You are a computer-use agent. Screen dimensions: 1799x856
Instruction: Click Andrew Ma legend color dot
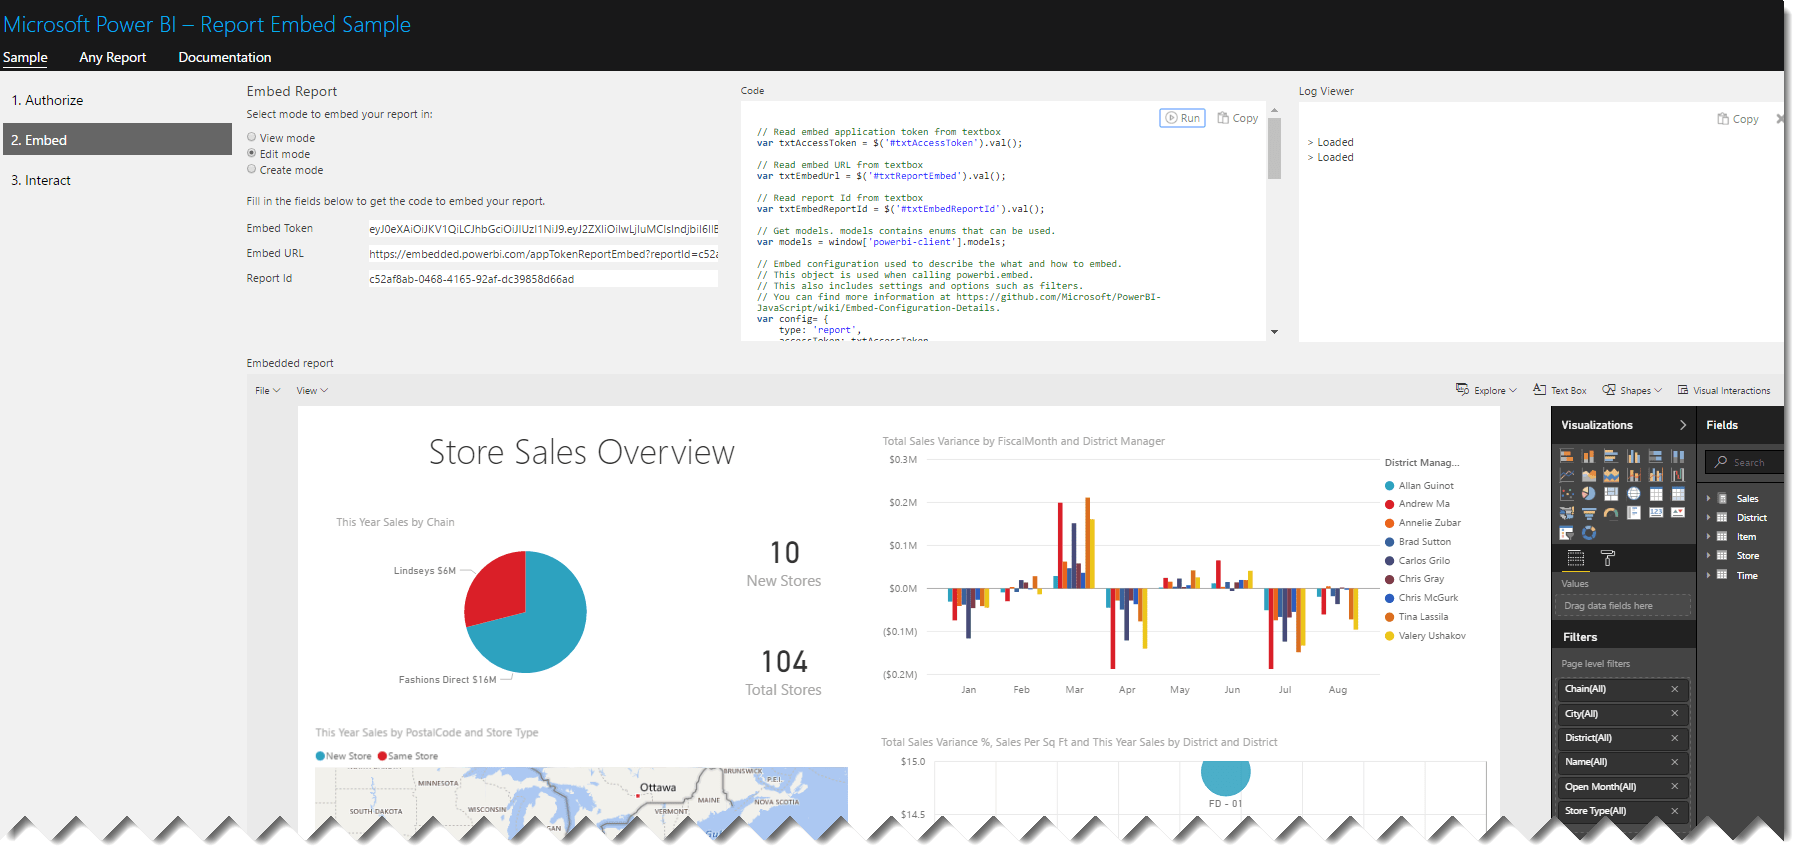(x=1389, y=504)
